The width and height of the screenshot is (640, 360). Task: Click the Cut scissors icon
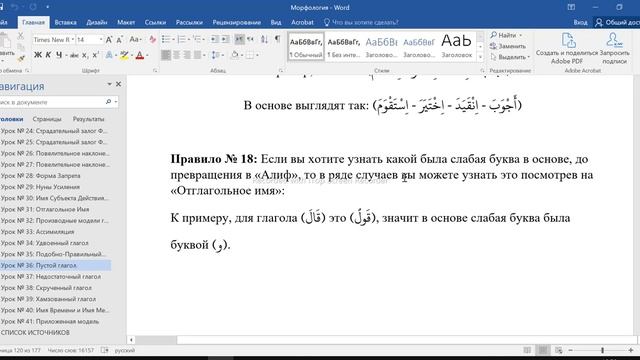[x=21, y=36]
